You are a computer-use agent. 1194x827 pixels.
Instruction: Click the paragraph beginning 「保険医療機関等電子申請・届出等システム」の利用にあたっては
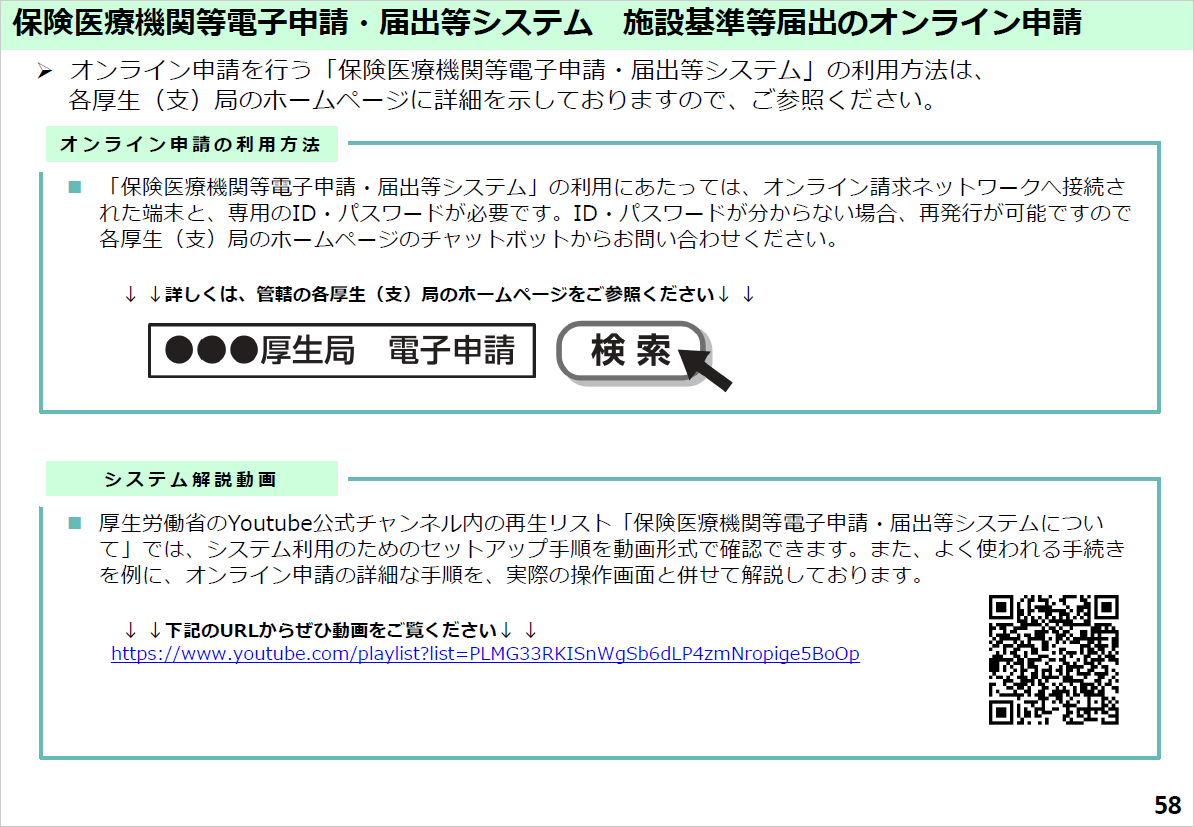(x=615, y=213)
